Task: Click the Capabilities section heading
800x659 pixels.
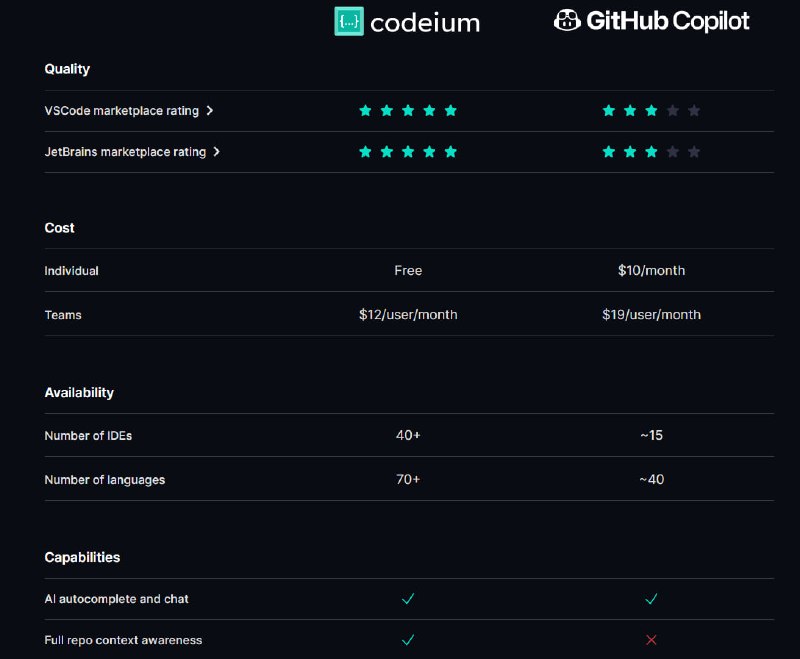Action: pos(82,557)
